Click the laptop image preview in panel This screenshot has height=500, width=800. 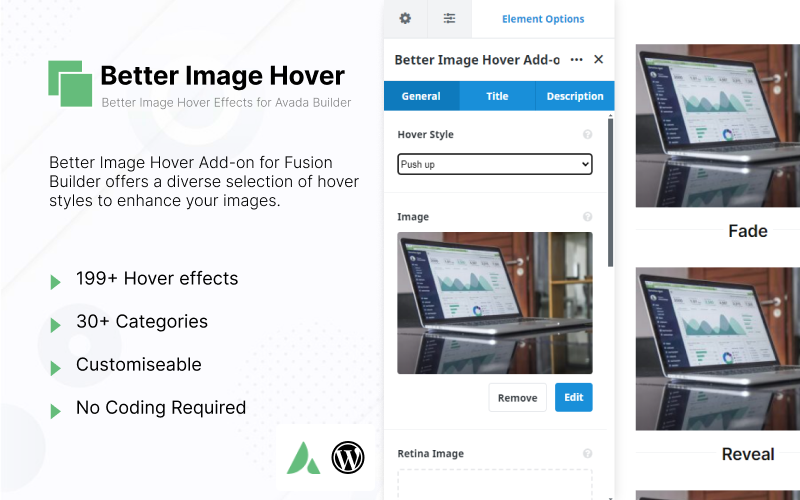(494, 302)
